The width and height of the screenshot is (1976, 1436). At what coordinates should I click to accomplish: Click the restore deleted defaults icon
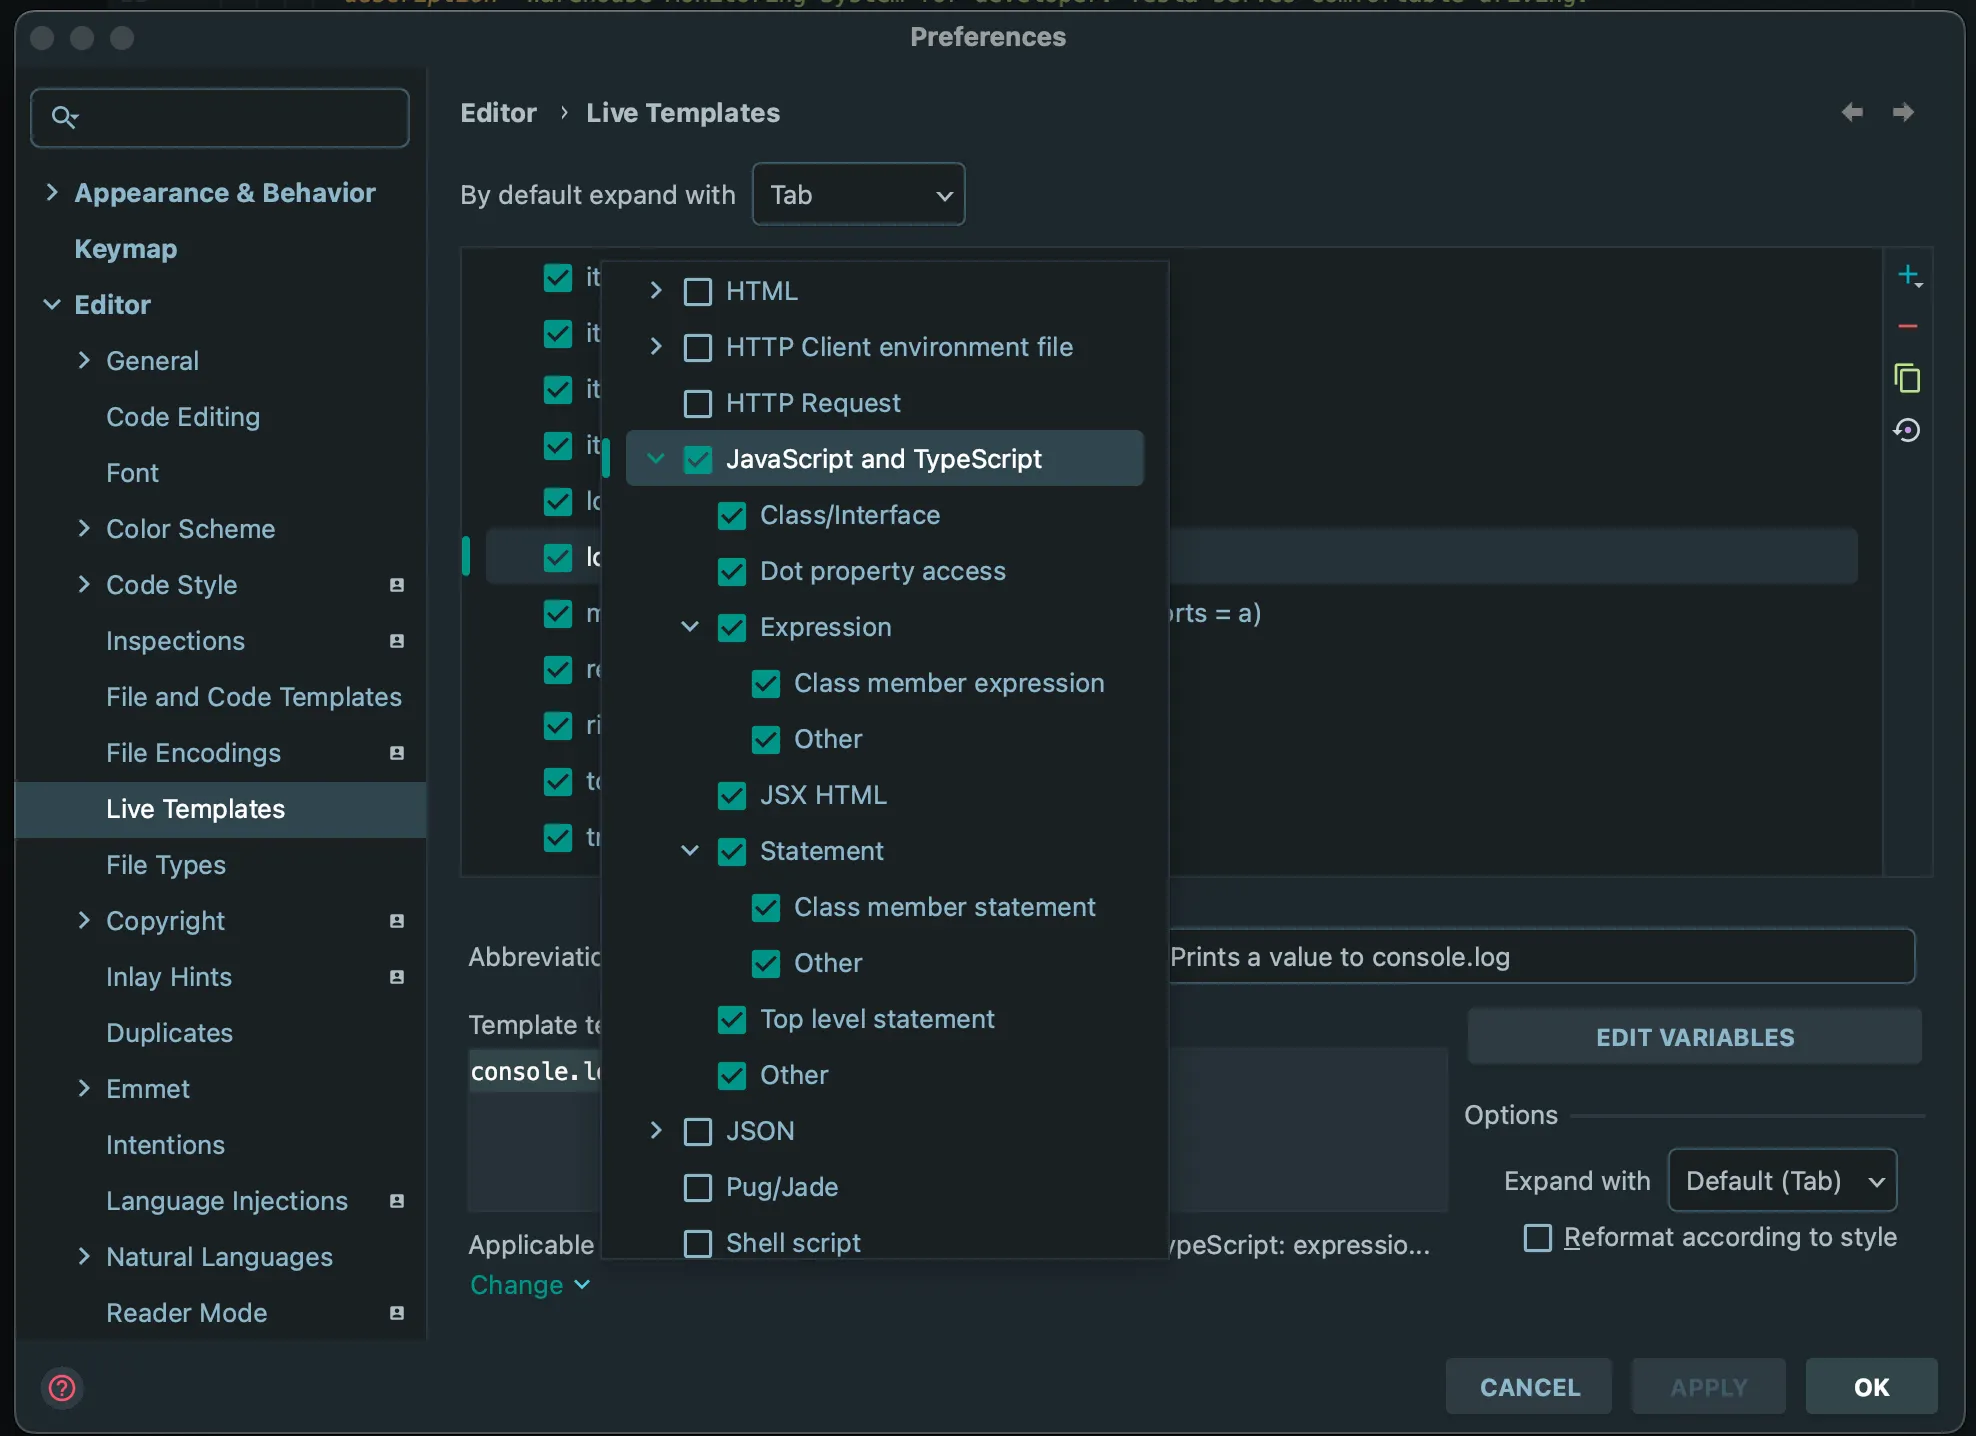tap(1908, 430)
